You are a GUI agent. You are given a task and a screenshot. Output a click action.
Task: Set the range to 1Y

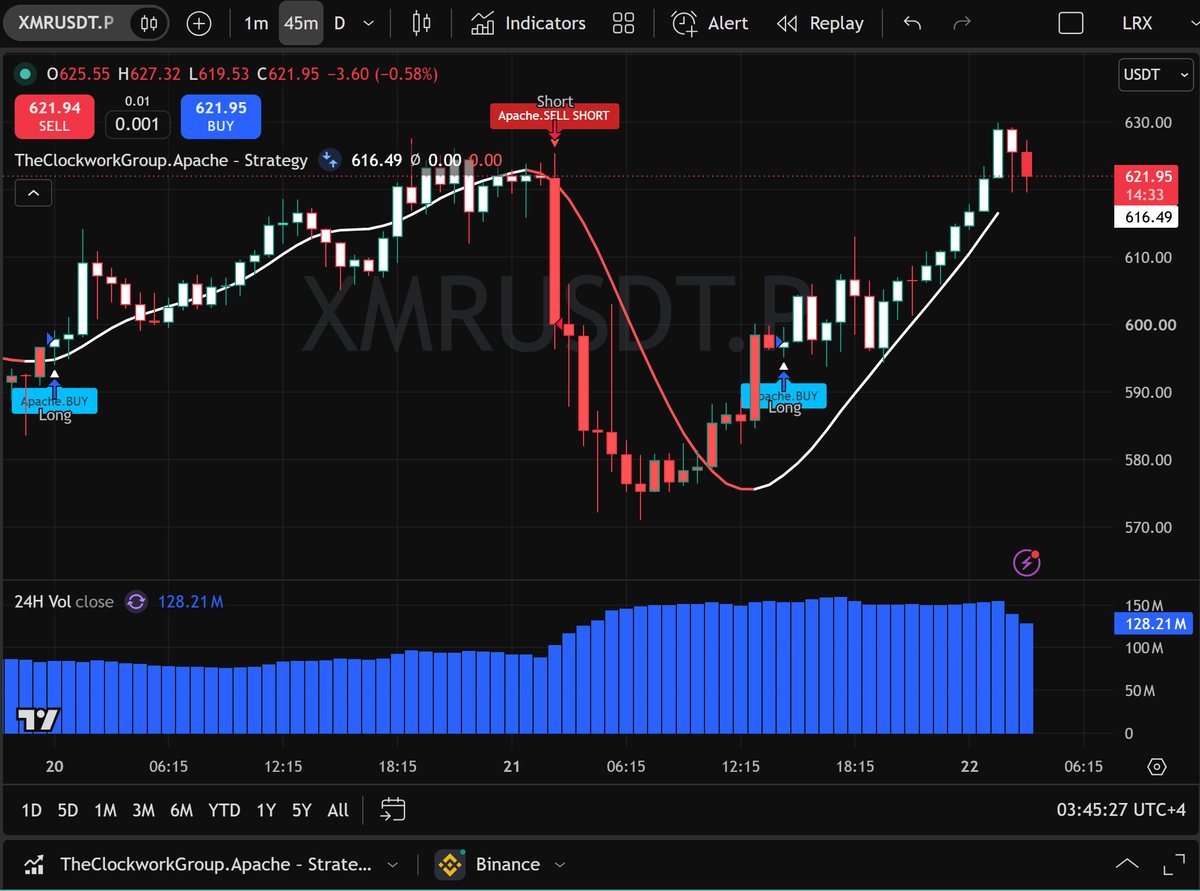coord(265,810)
